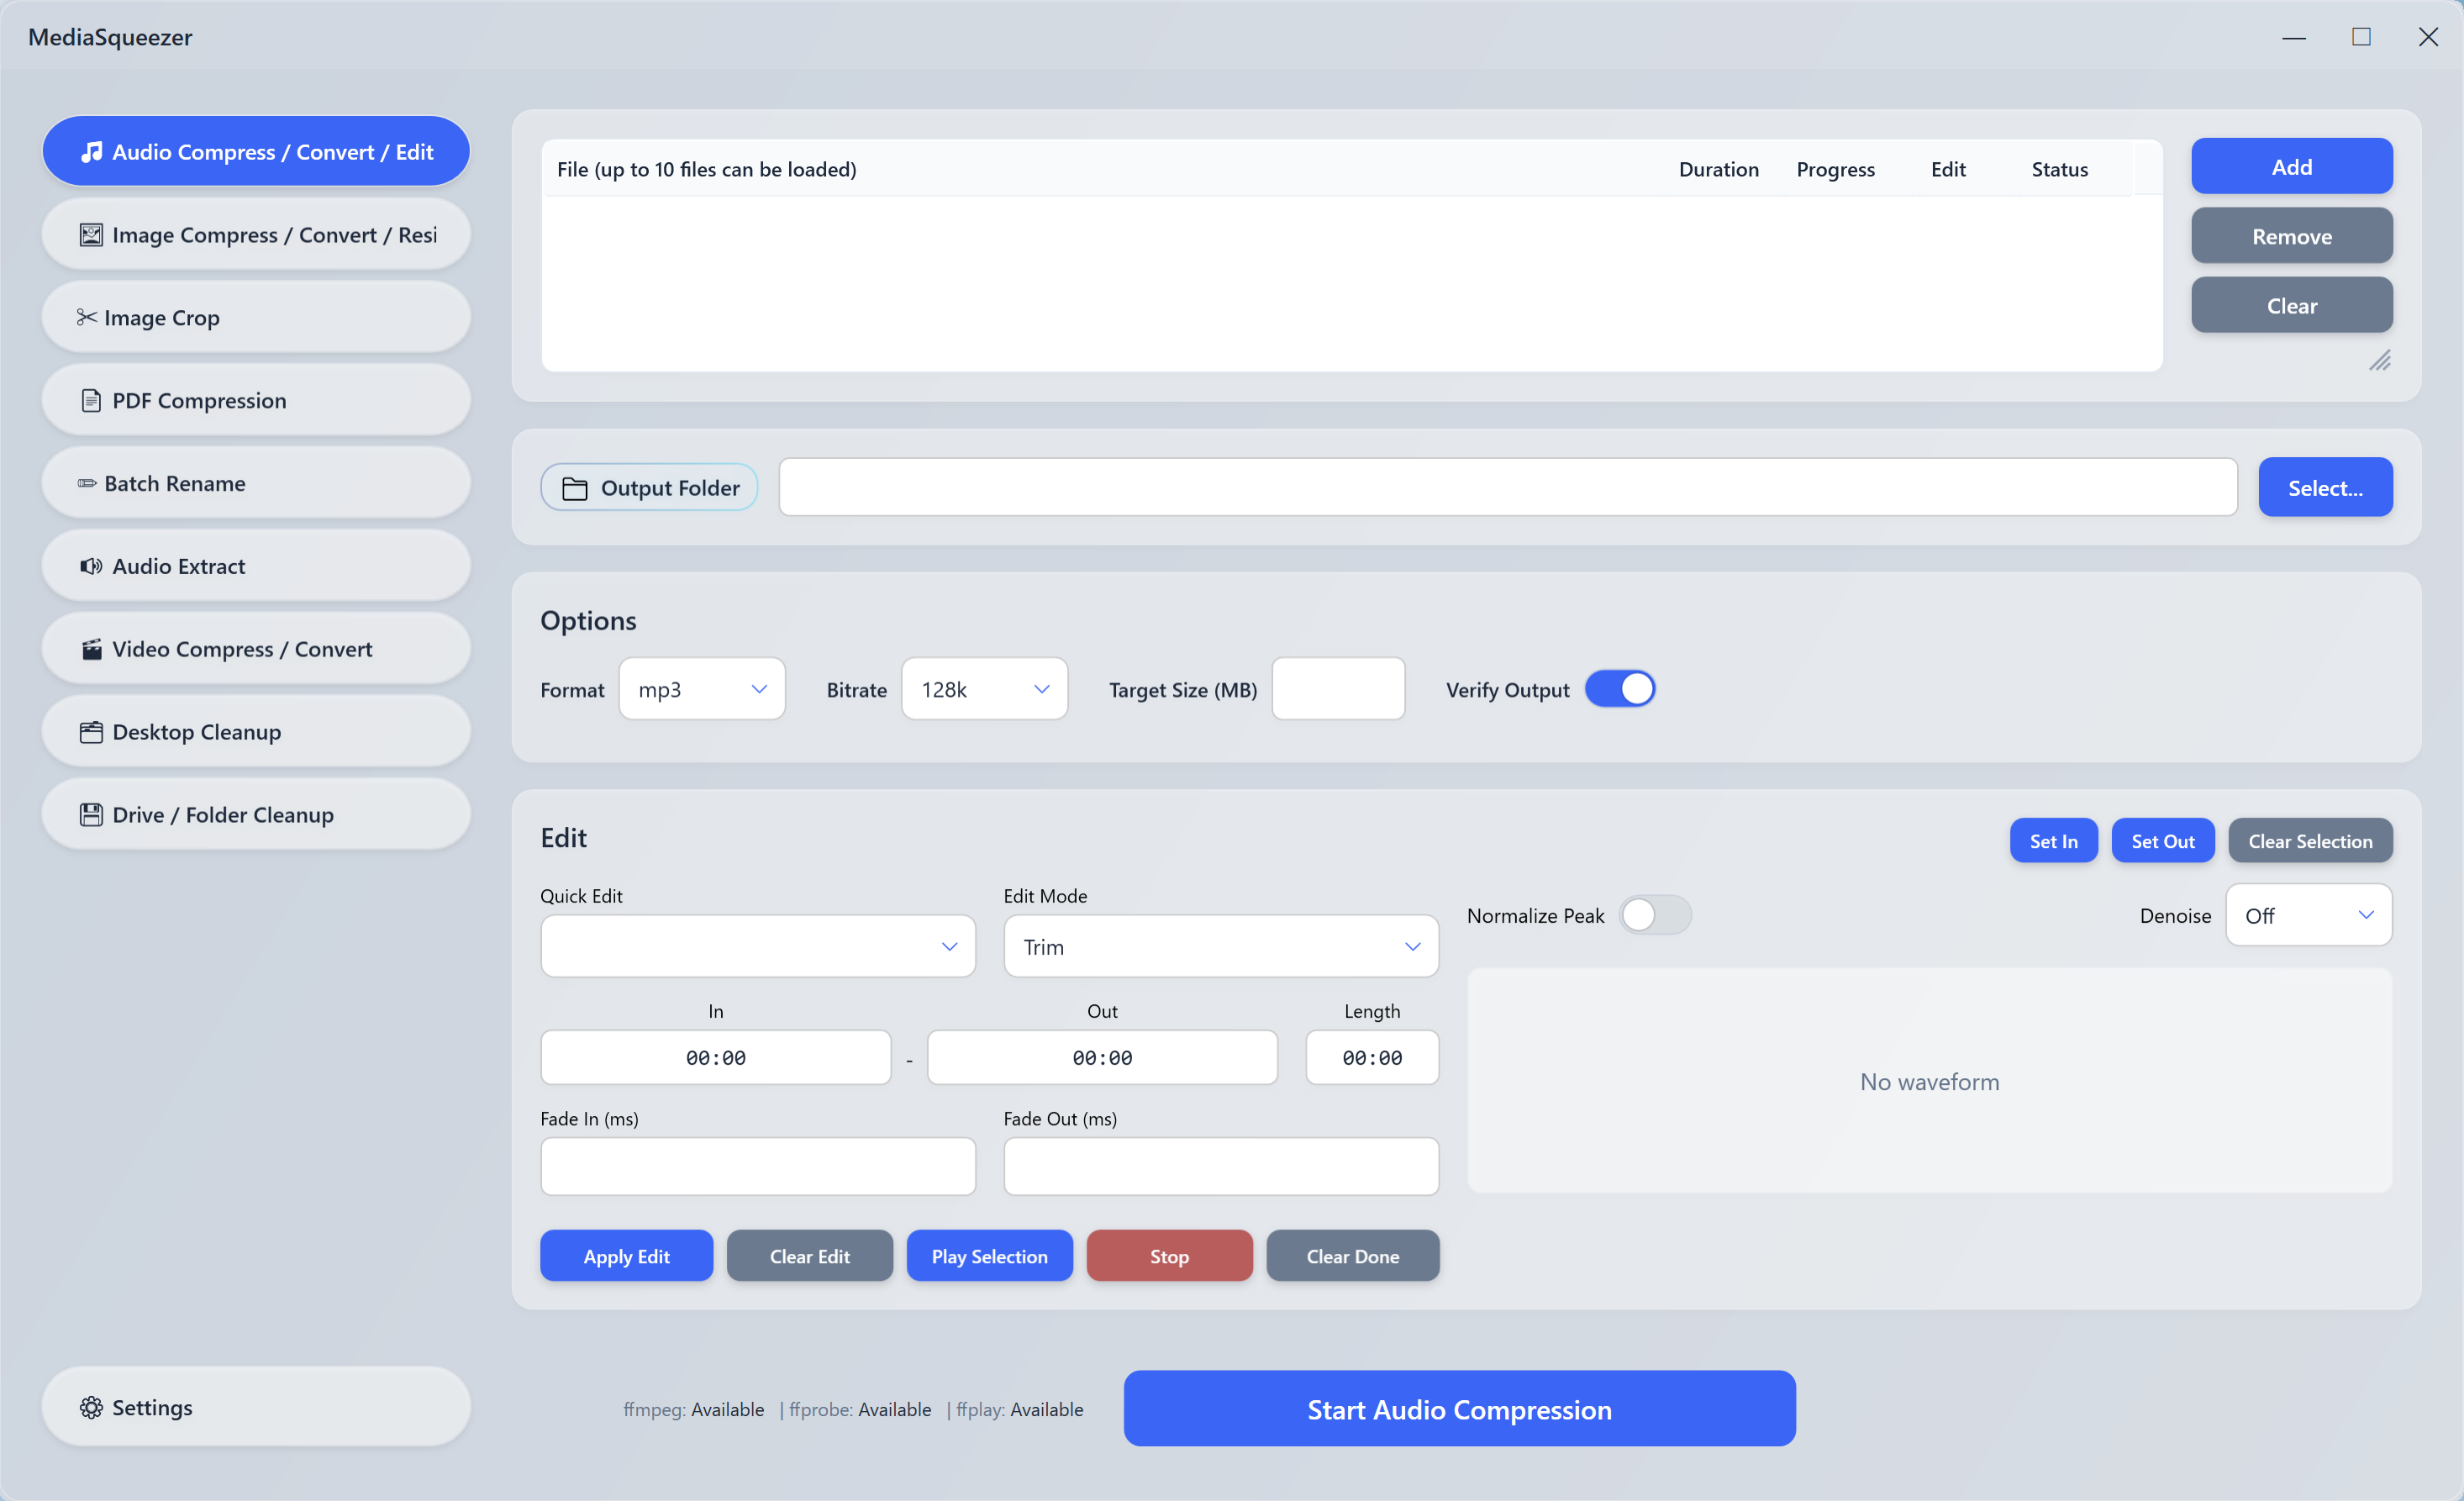The width and height of the screenshot is (2464, 1501).
Task: Click the picture icon beside Image Compress
Action: (91, 235)
